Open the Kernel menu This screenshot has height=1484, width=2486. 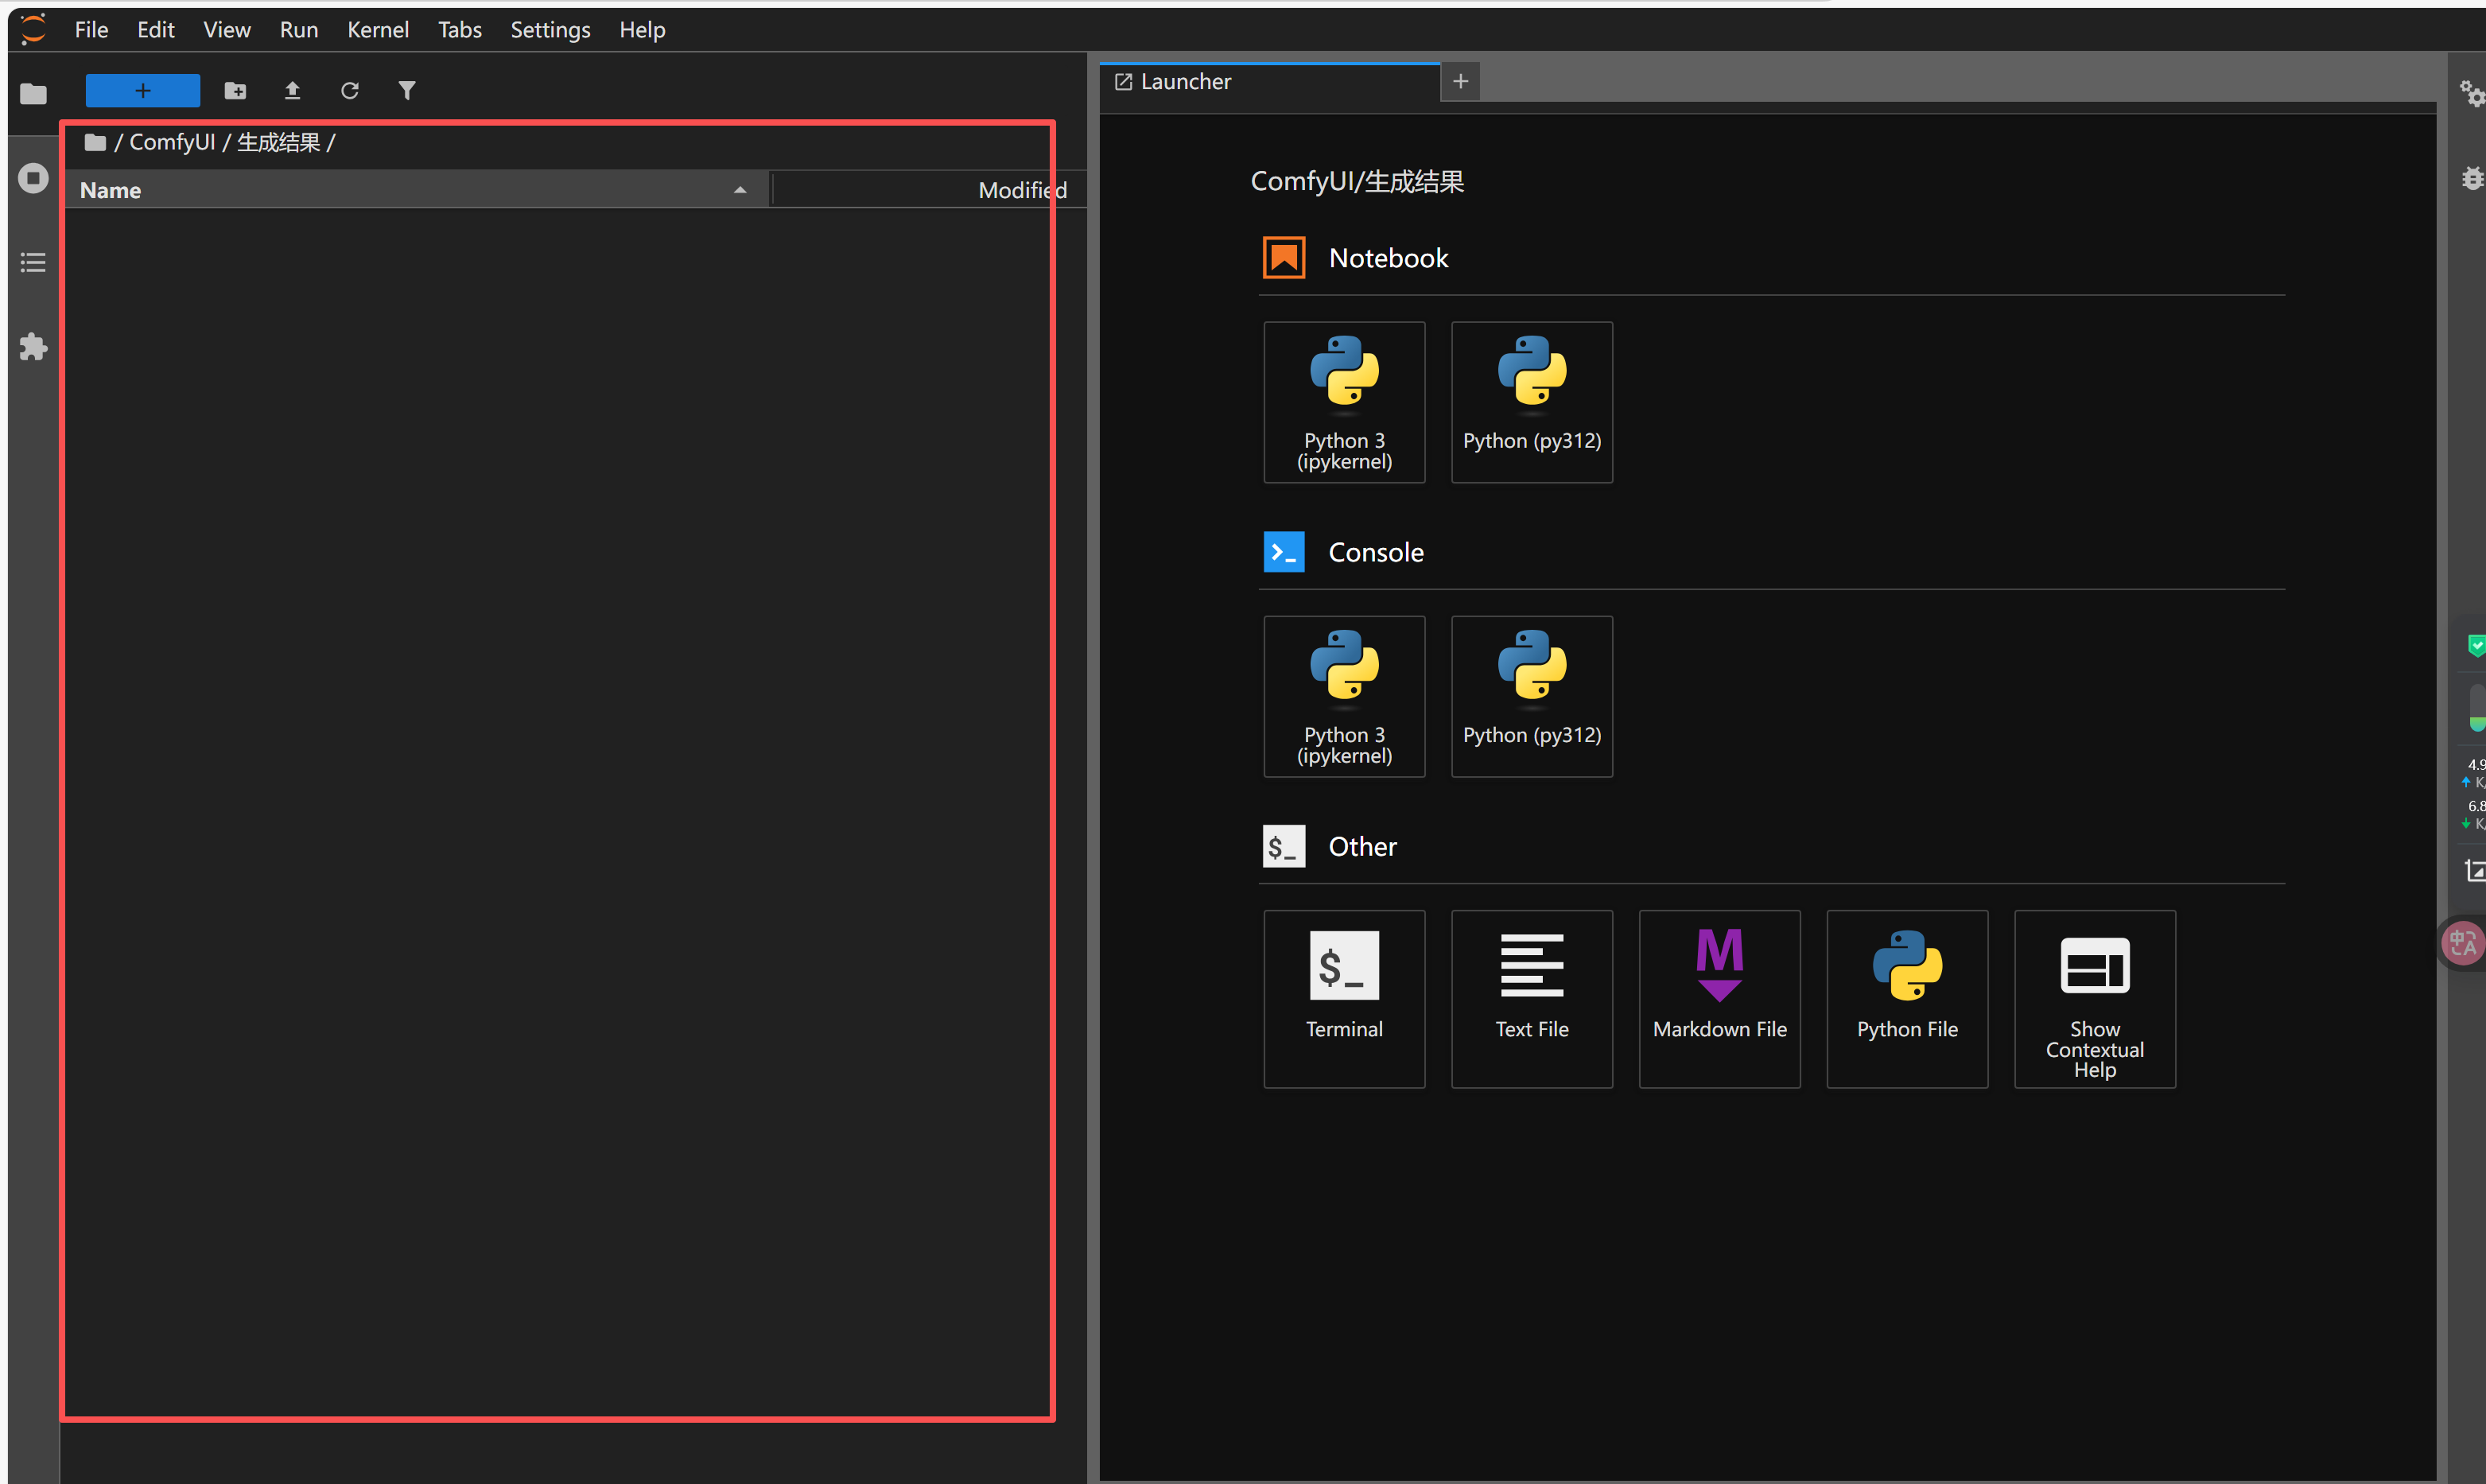377,30
